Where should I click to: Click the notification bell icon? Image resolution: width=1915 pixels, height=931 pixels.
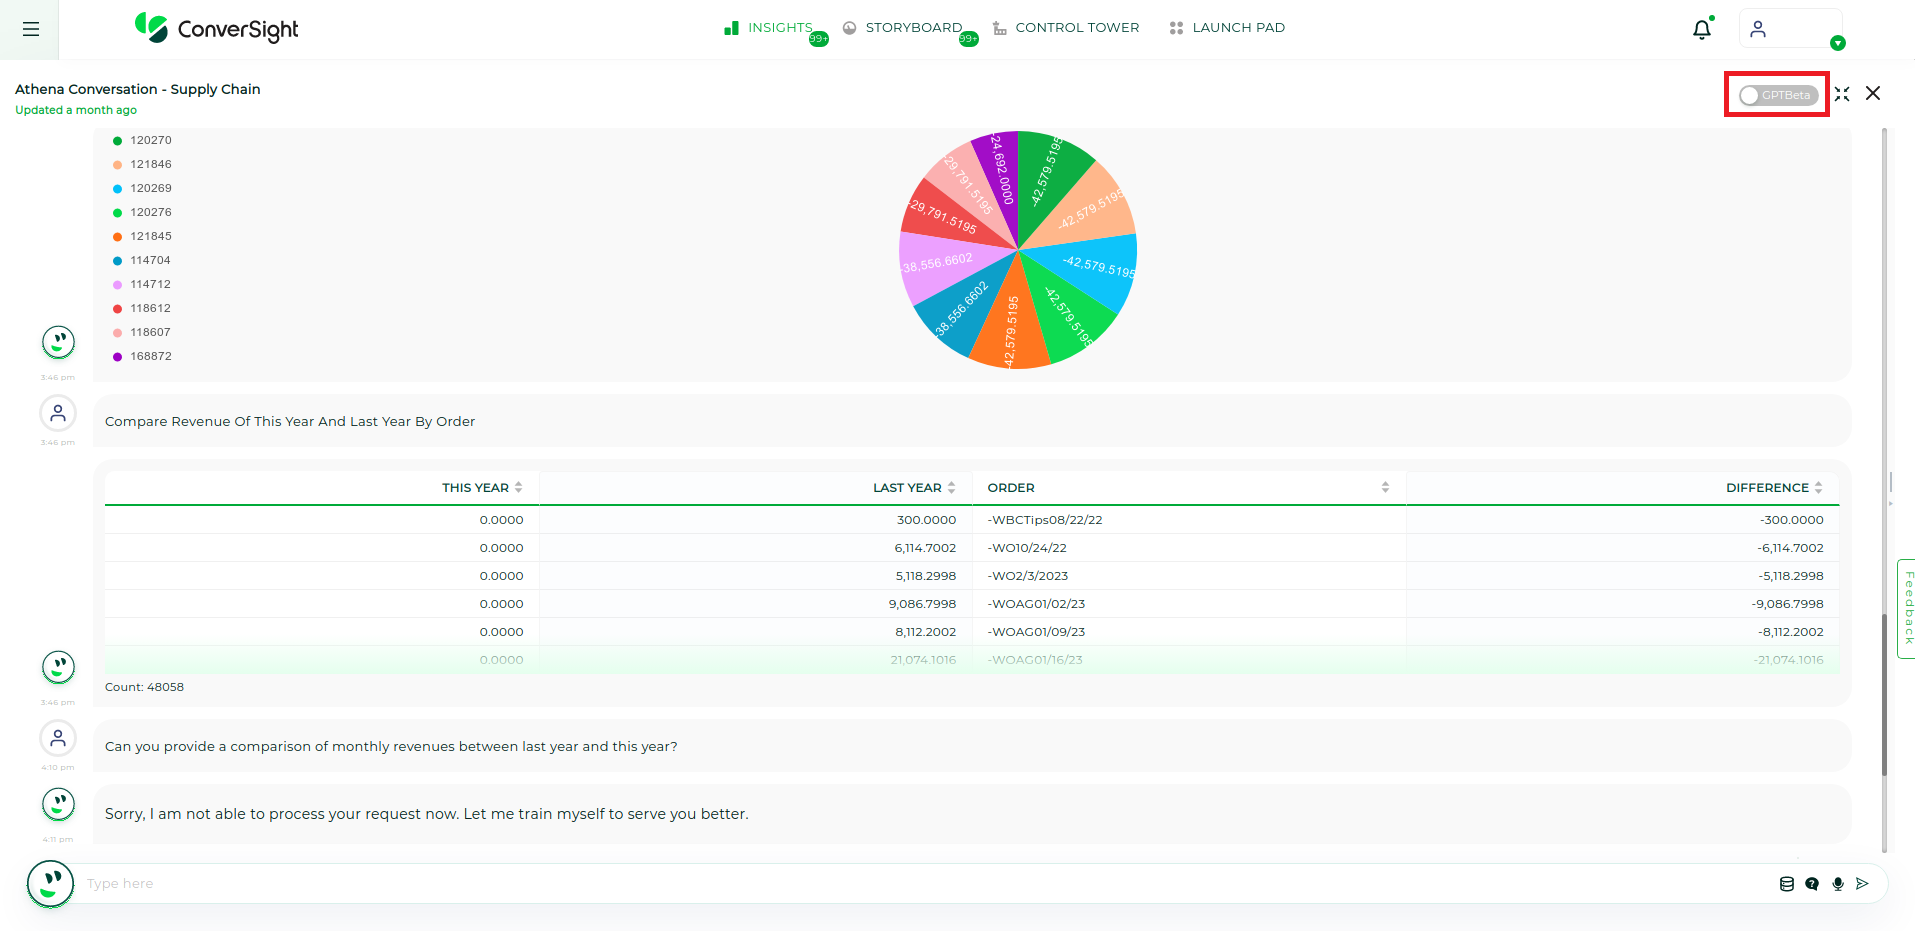1701,29
